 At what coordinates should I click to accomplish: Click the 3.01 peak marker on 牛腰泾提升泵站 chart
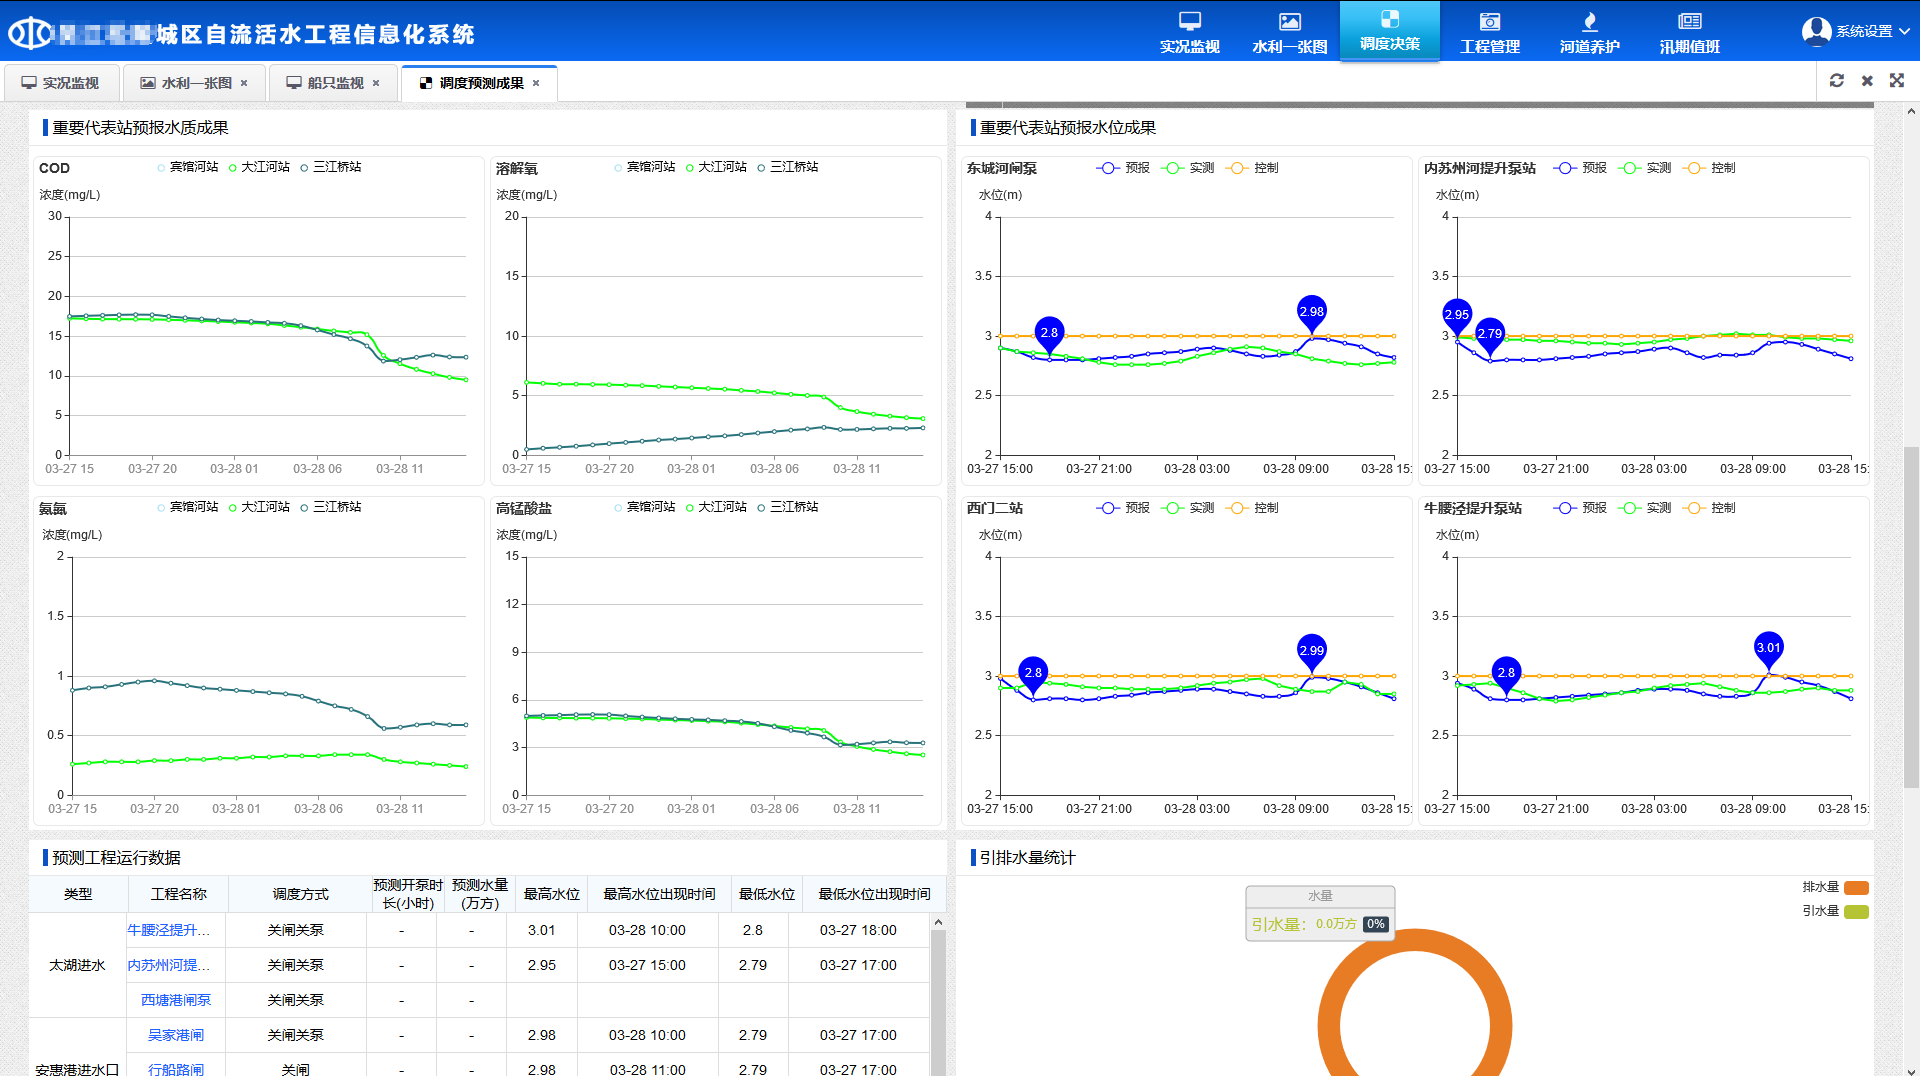pos(1768,648)
